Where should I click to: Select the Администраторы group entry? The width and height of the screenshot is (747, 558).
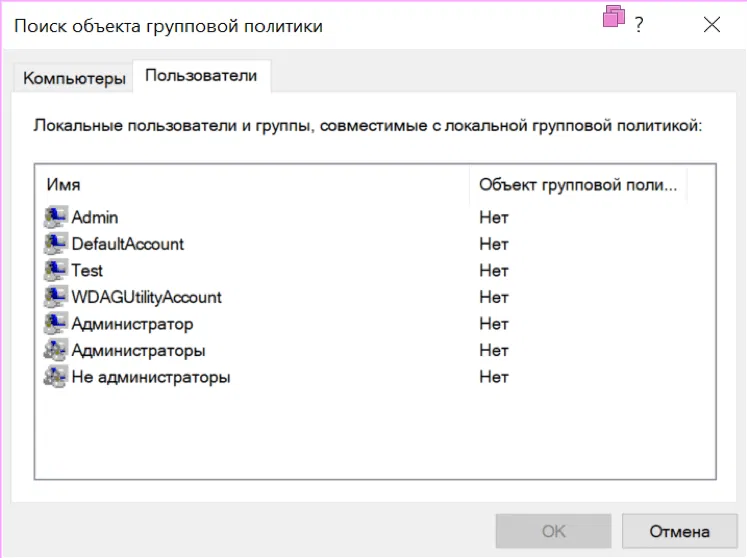tap(138, 351)
